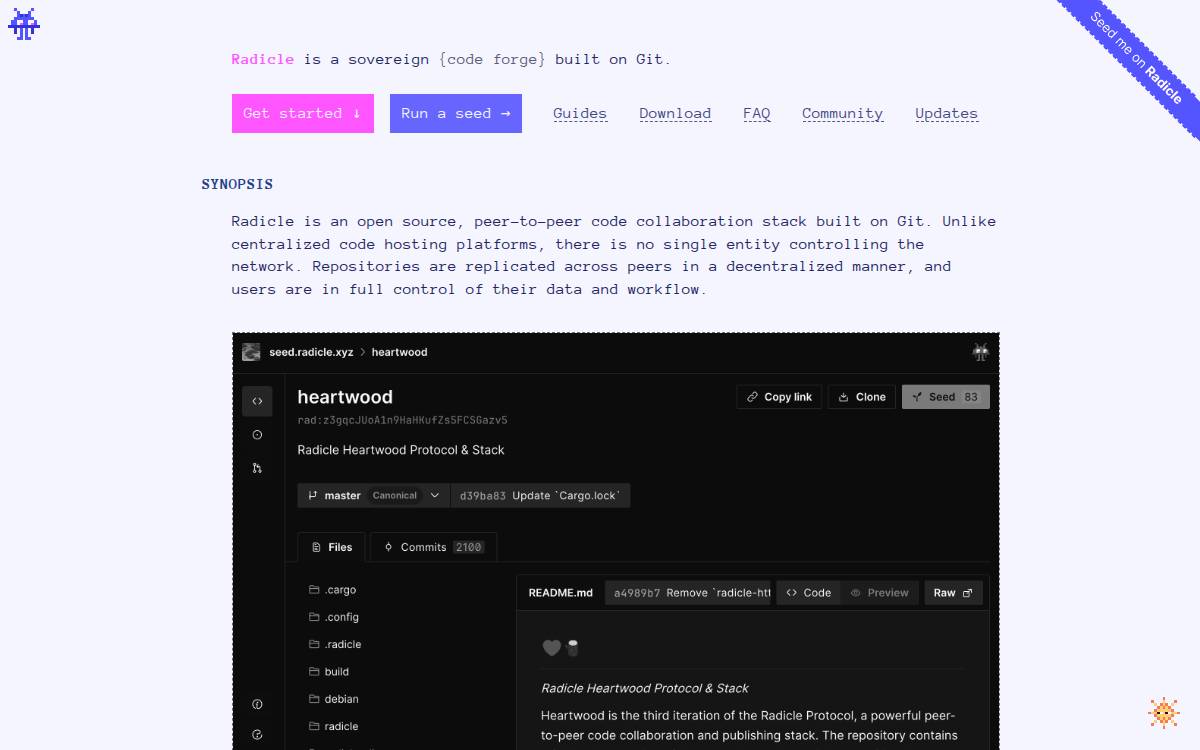The image size is (1200, 750).
Task: Click the Copy link button
Action: (779, 397)
